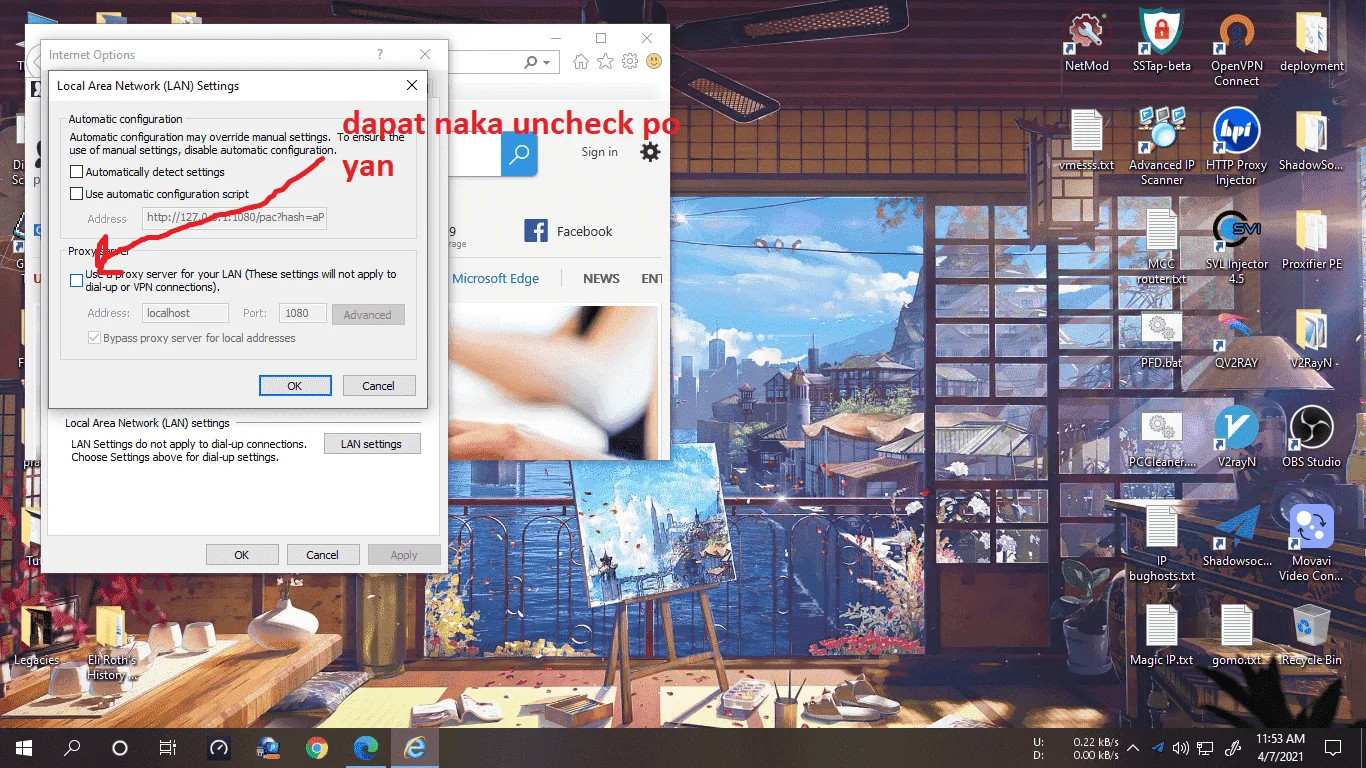1366x768 pixels.
Task: Select the IP bughosts.txt file icon
Action: pos(1161,543)
